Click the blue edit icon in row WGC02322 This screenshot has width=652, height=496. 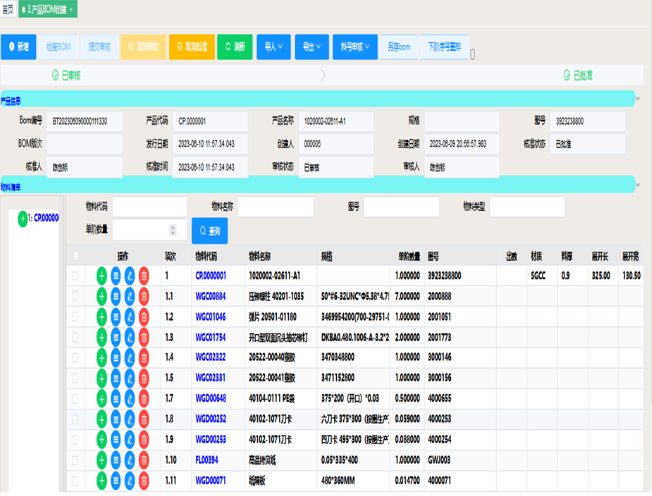click(x=130, y=357)
